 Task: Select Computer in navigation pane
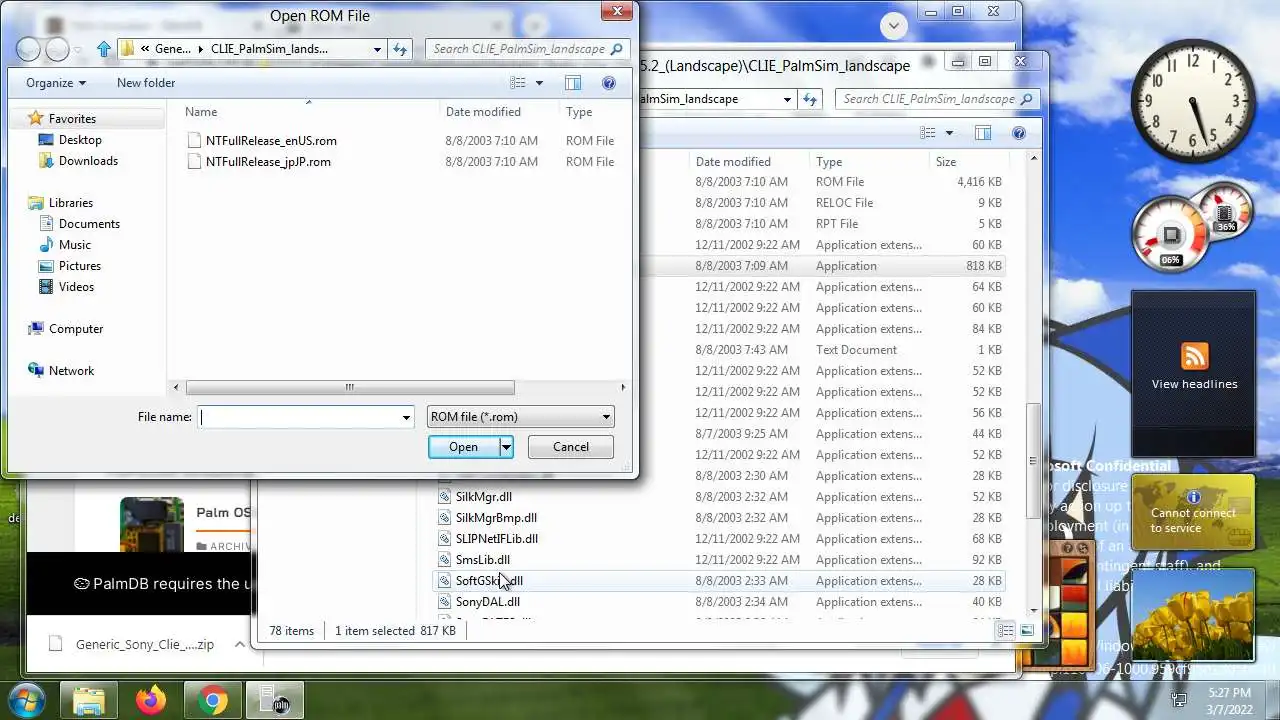[x=76, y=329]
